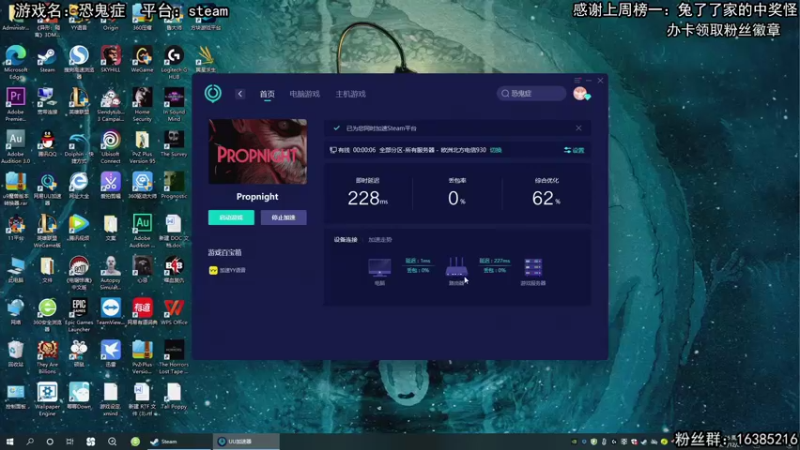
Task: Open Youdao dictionary red shortcut
Action: point(142,312)
